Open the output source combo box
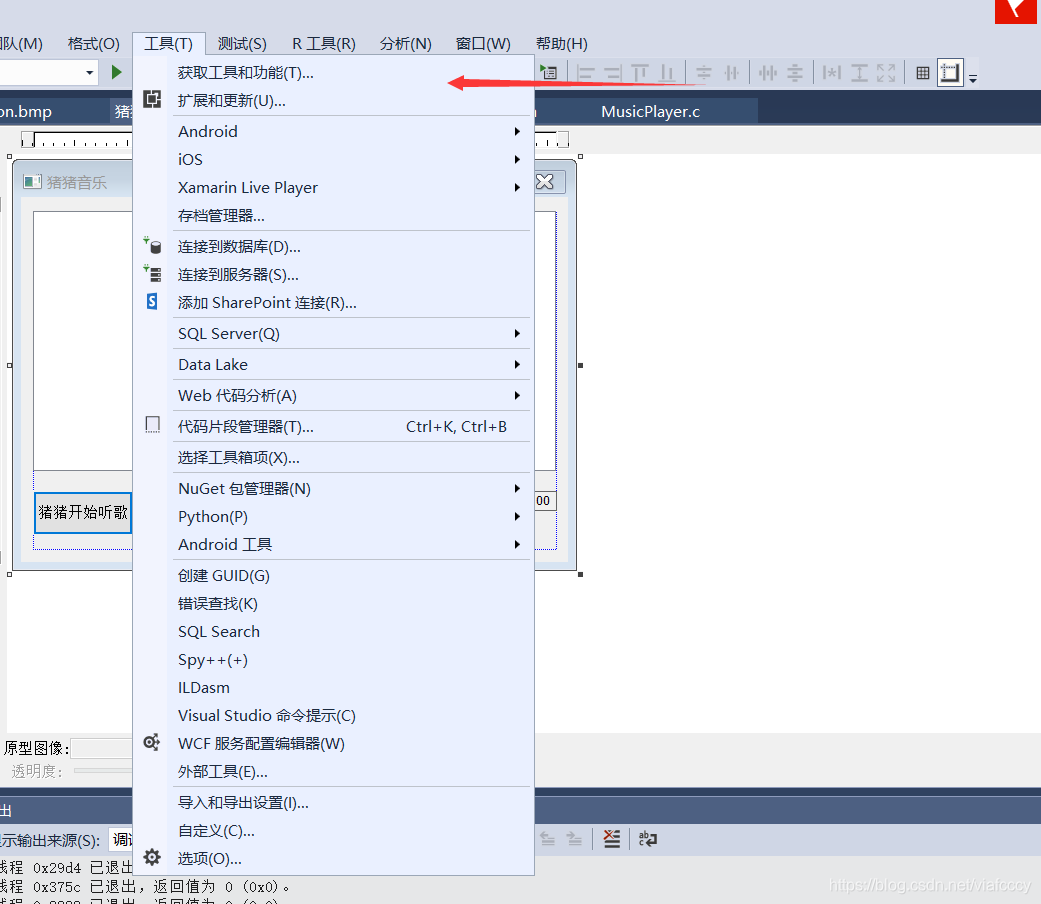Screen dimensions: 1041x904 pyautogui.click(x=121, y=840)
